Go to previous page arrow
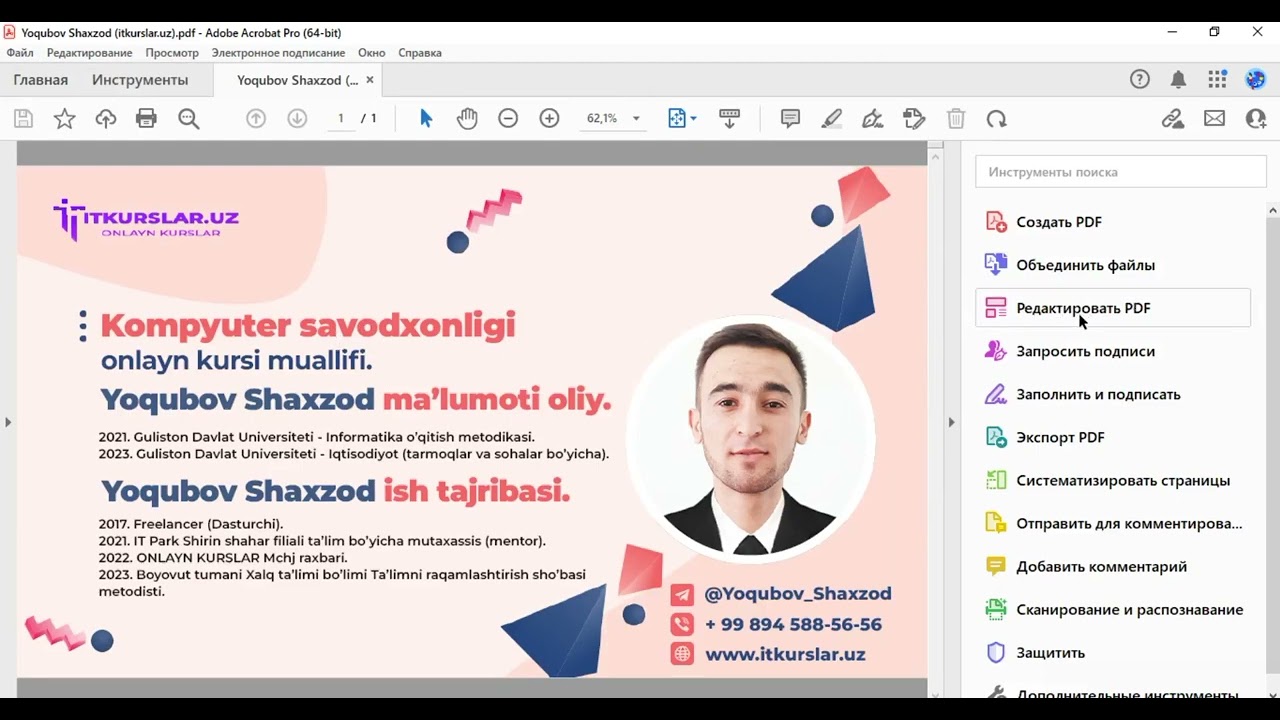The image size is (1280, 720). 256,118
